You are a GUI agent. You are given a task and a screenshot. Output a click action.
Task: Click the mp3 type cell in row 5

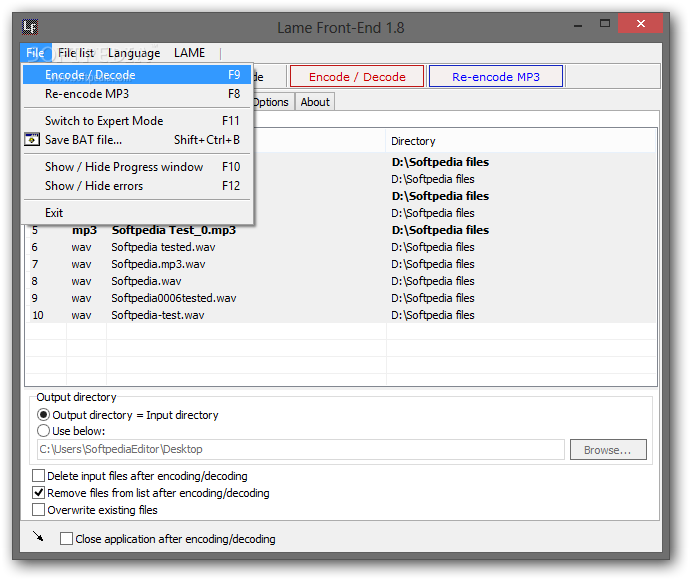point(86,230)
